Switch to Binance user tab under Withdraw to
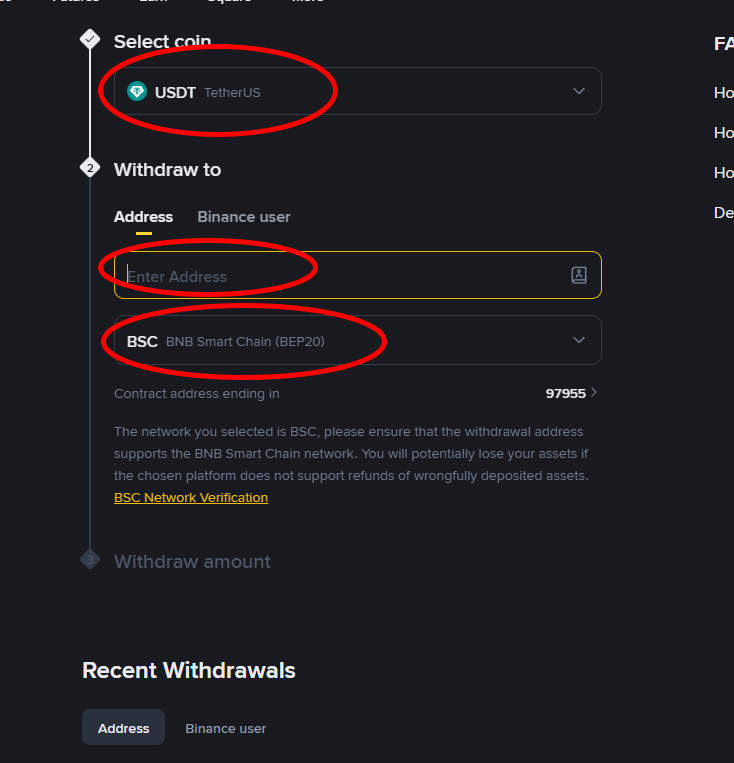The image size is (734, 763). [x=244, y=217]
